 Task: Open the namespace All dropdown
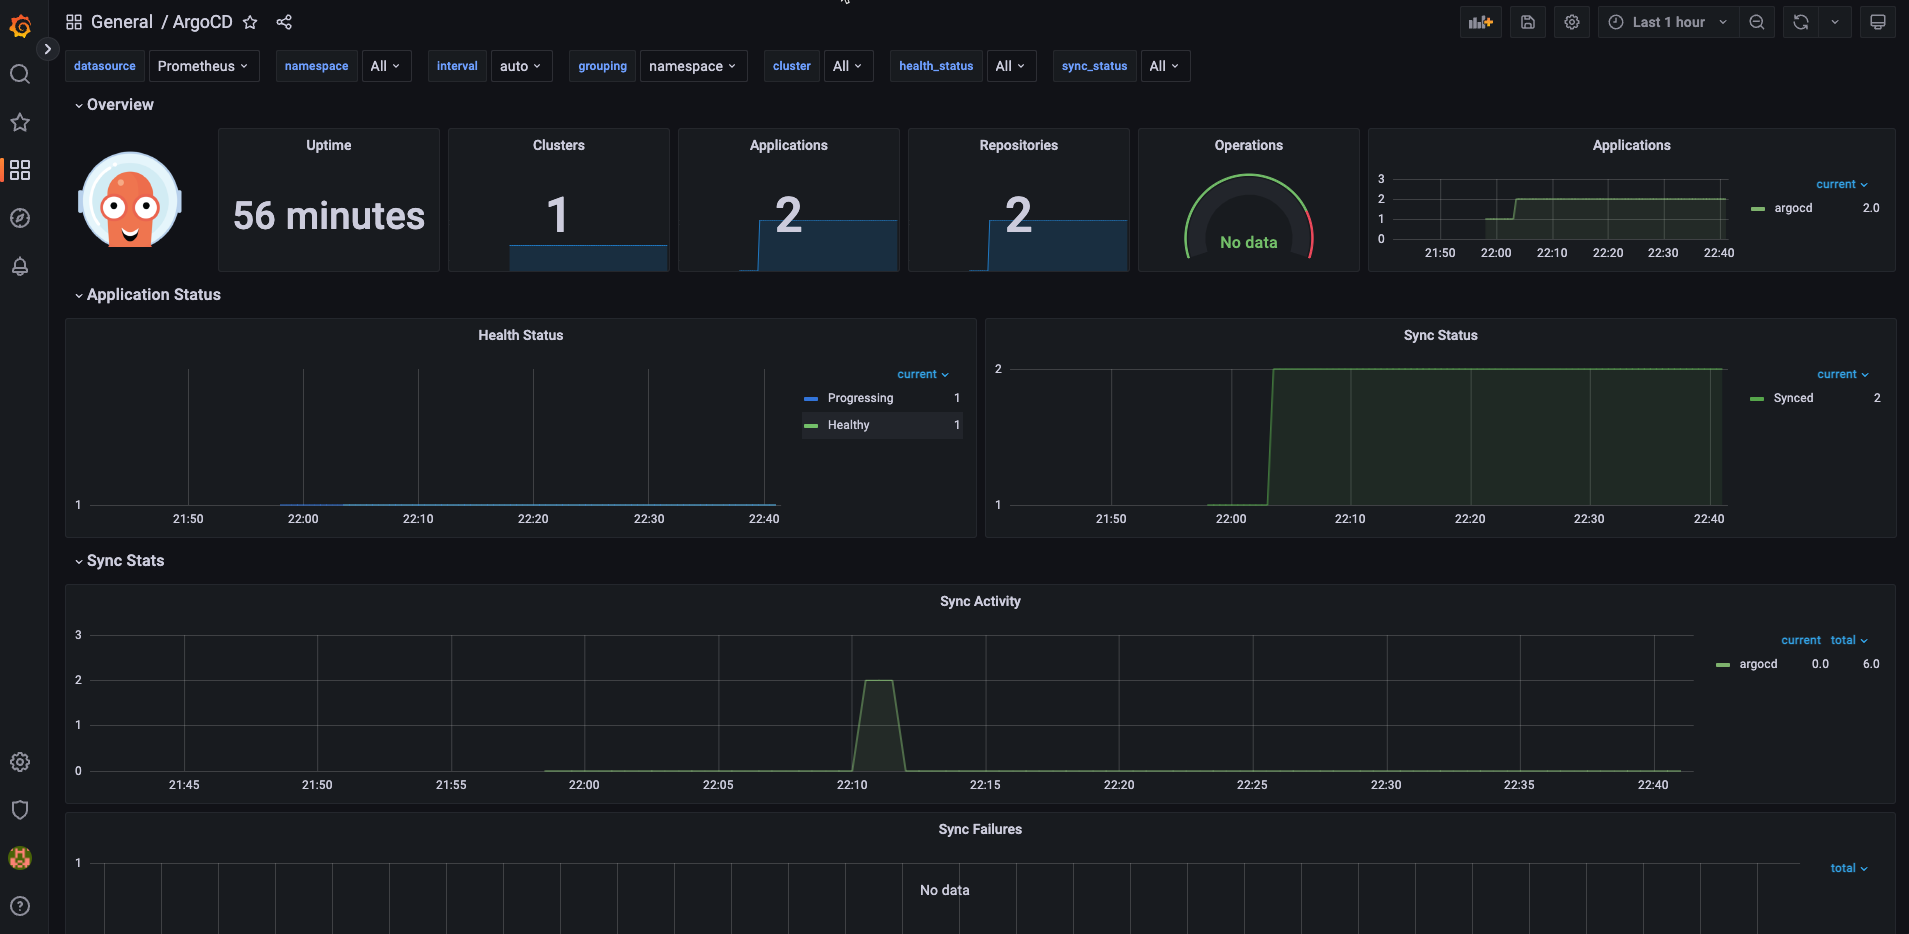386,66
